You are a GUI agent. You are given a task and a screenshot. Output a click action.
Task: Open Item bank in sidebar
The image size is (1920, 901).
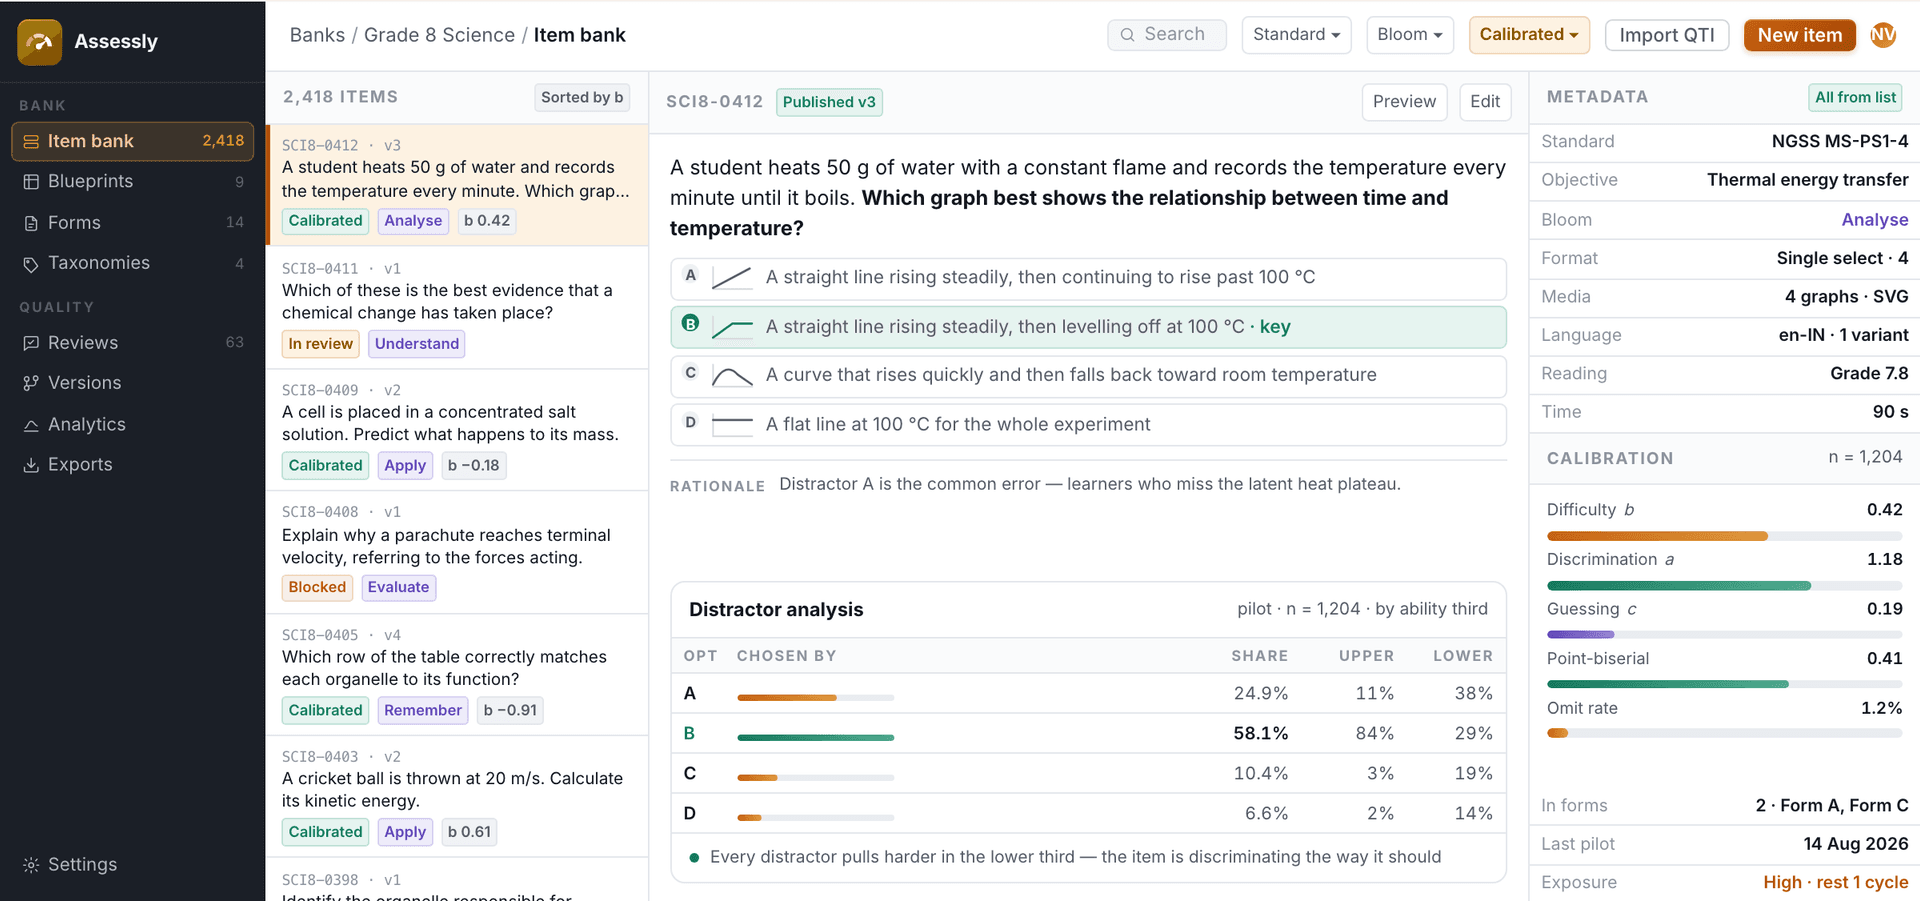point(132,142)
